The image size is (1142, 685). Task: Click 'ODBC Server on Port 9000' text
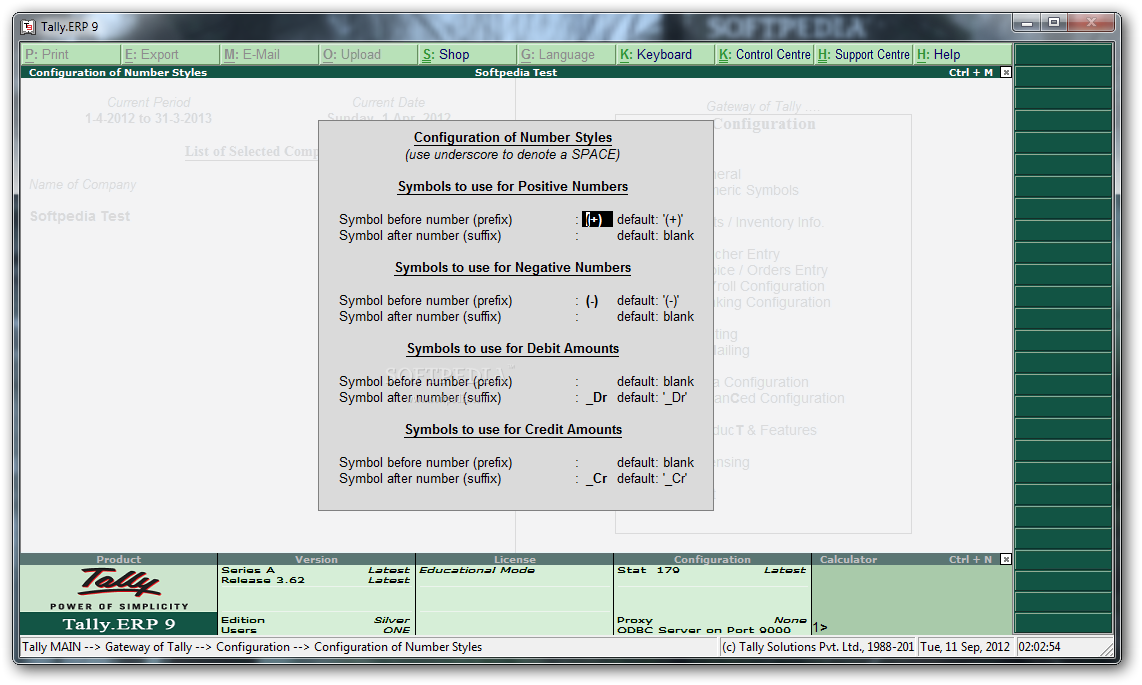point(704,630)
